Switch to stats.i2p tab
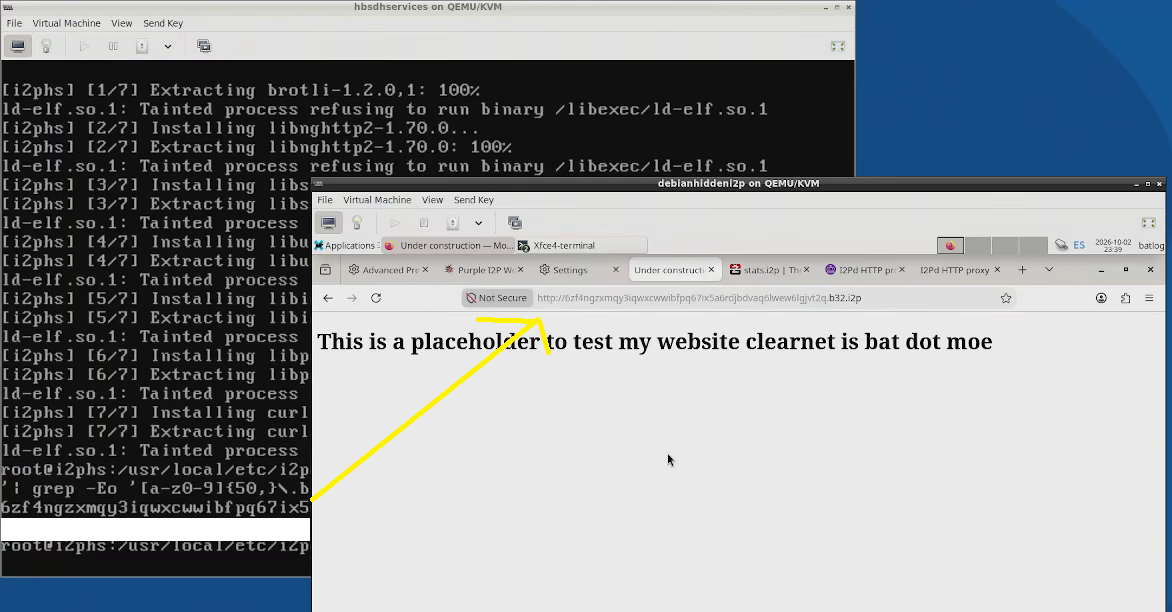 click(x=765, y=270)
